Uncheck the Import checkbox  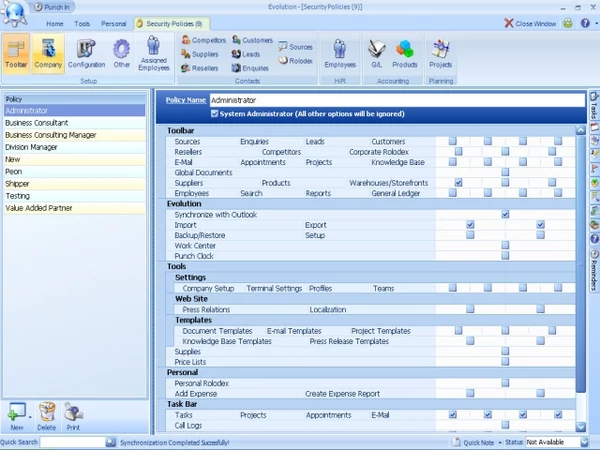point(470,225)
